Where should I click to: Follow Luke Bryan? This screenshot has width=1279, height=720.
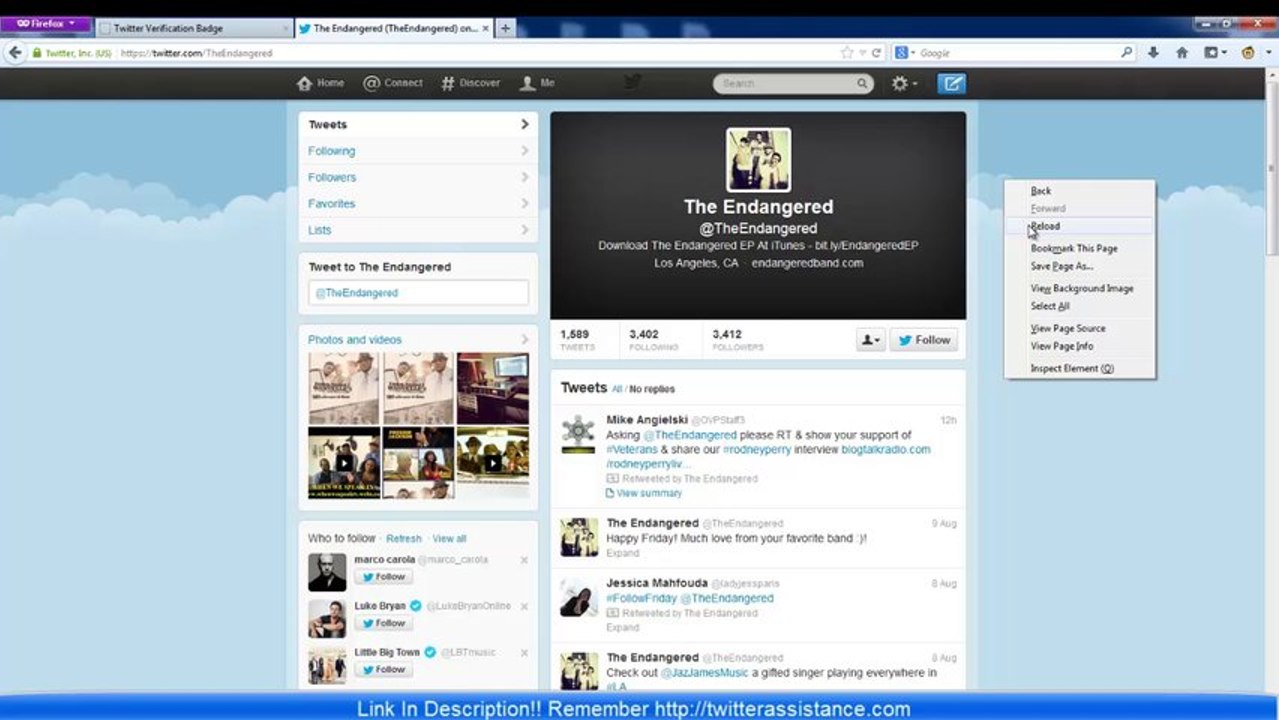pos(384,623)
